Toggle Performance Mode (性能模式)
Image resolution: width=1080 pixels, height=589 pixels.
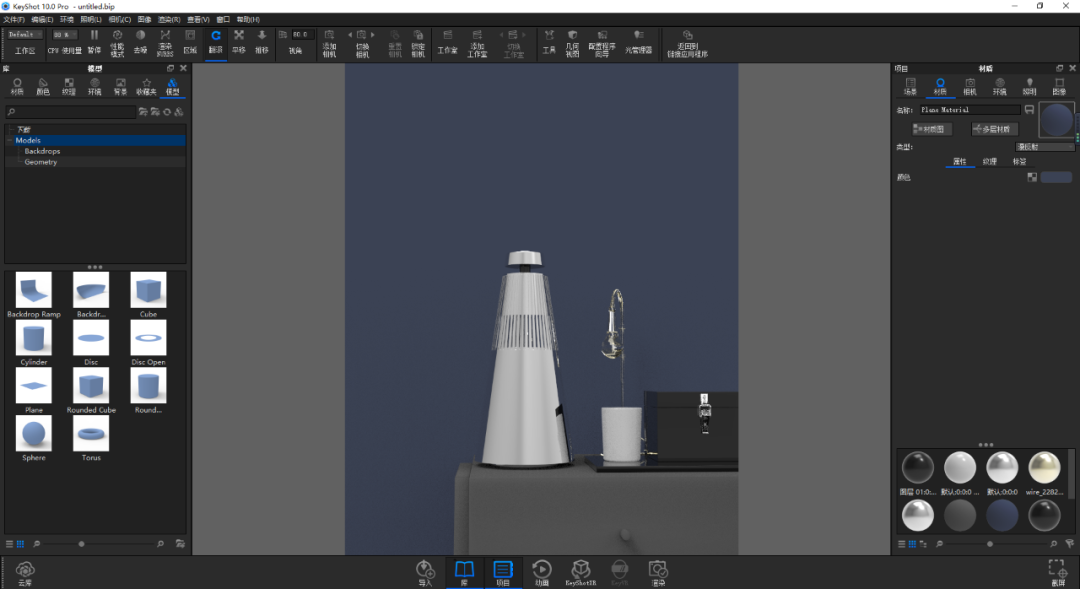(x=117, y=43)
